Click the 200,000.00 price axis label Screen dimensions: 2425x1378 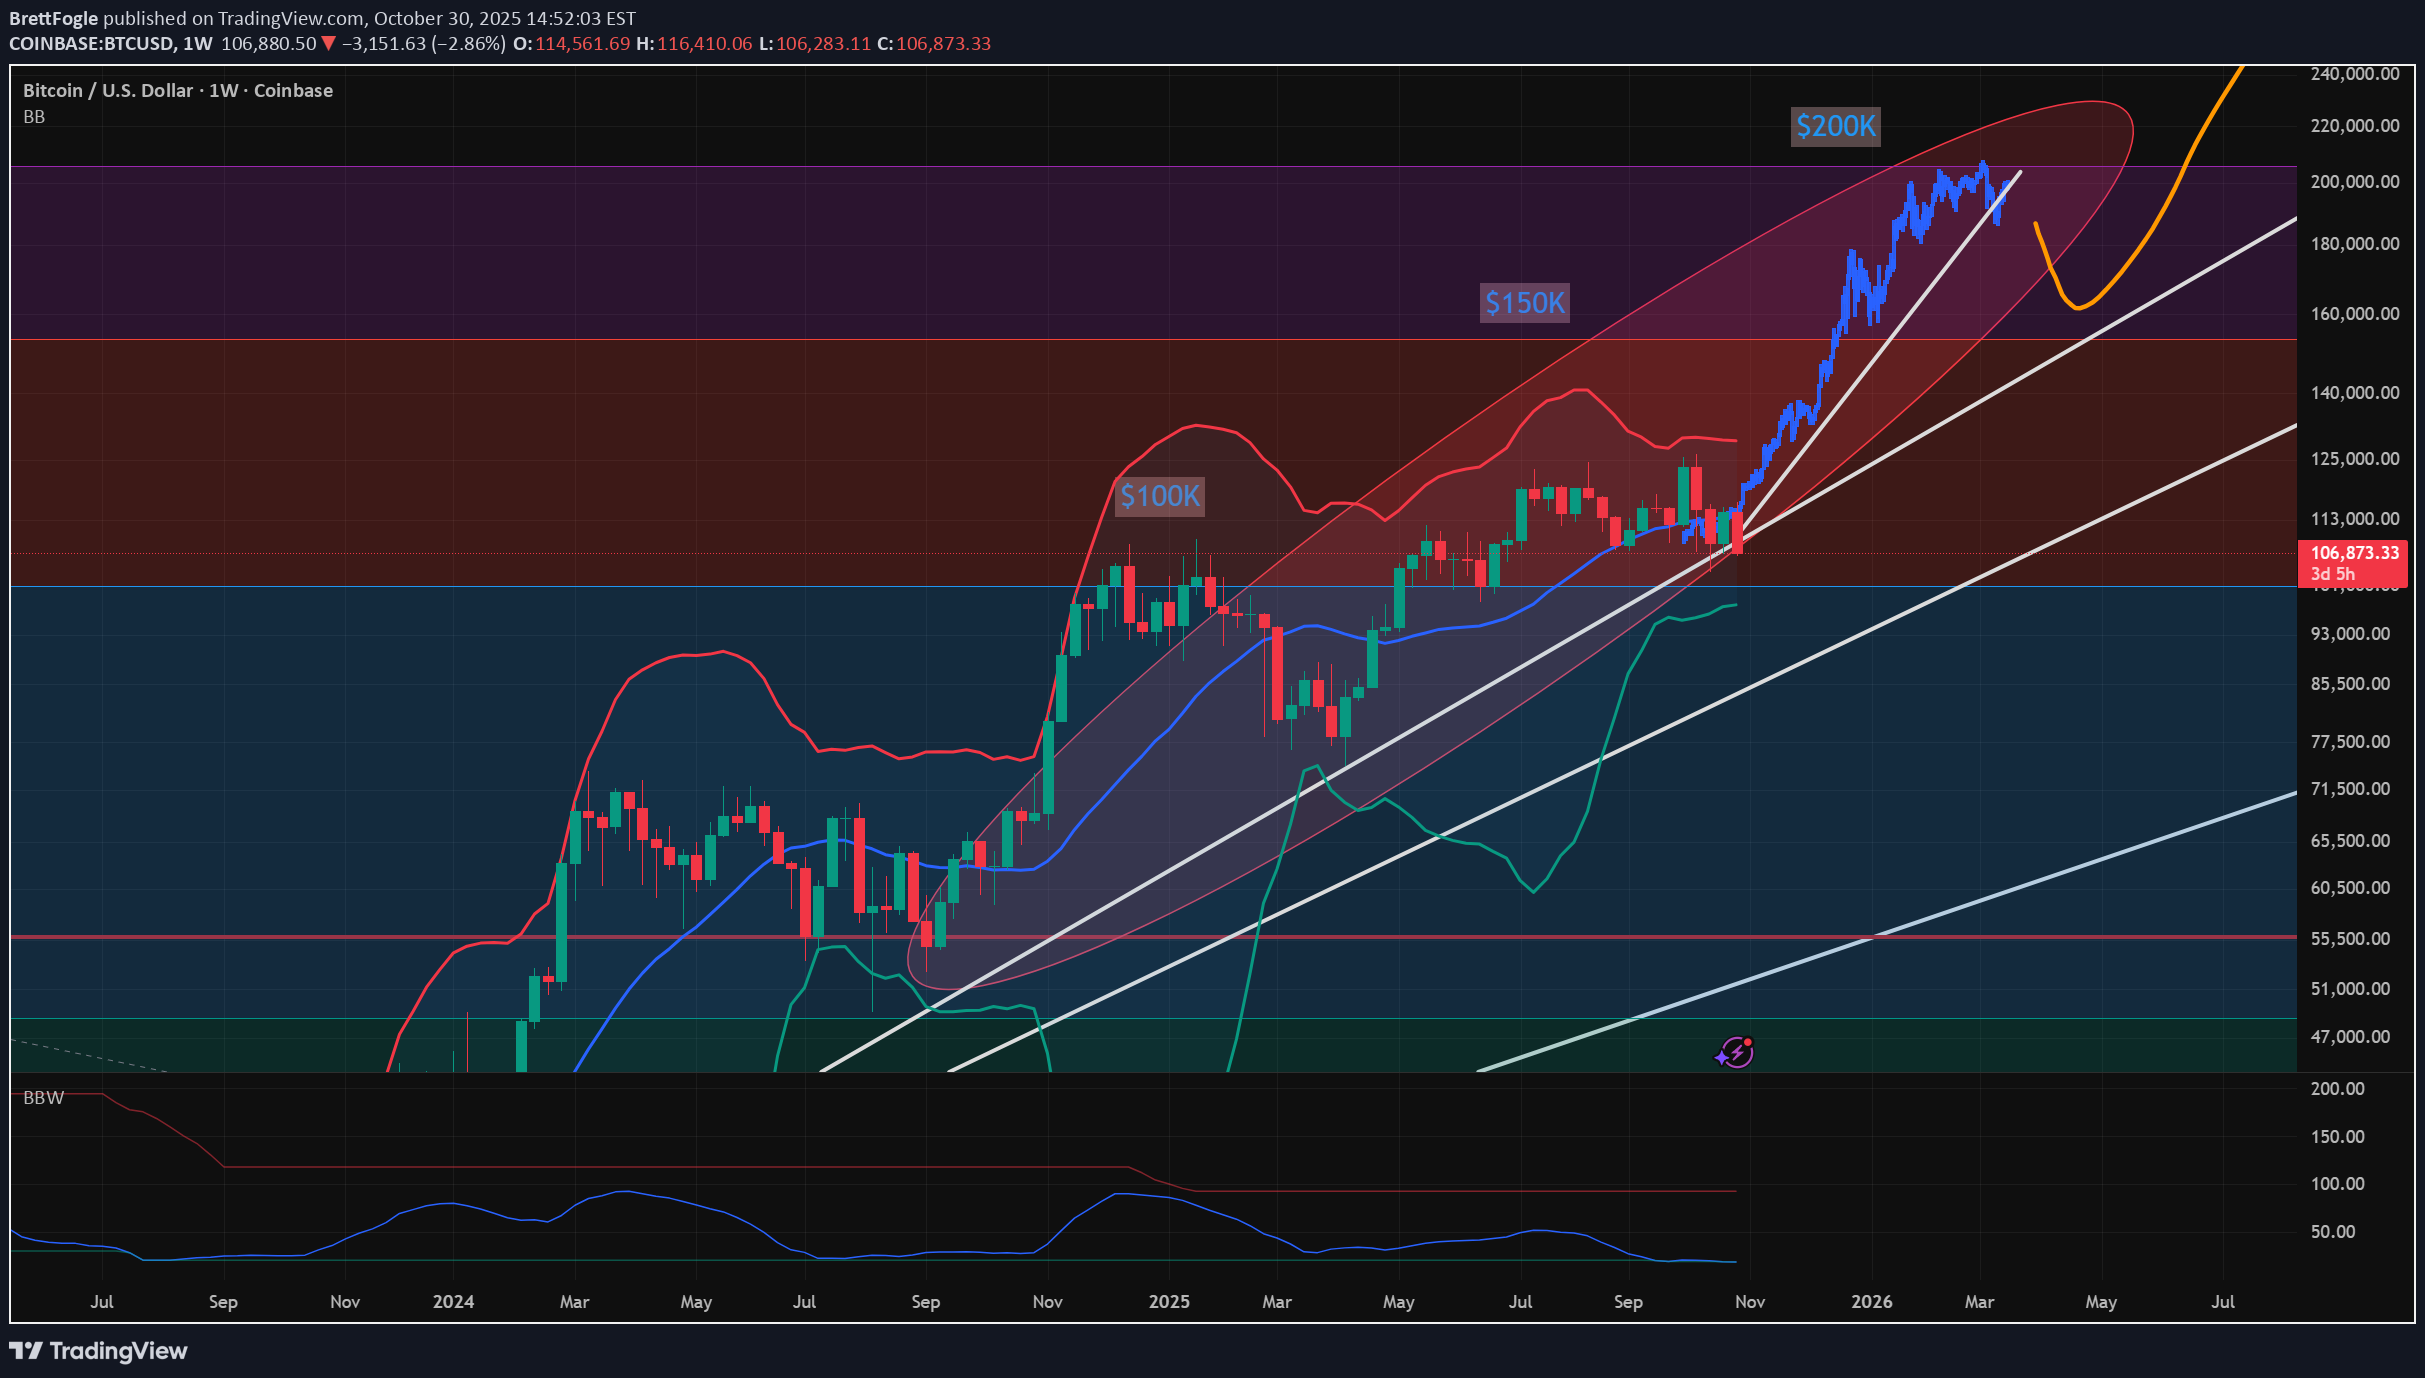[x=2354, y=182]
